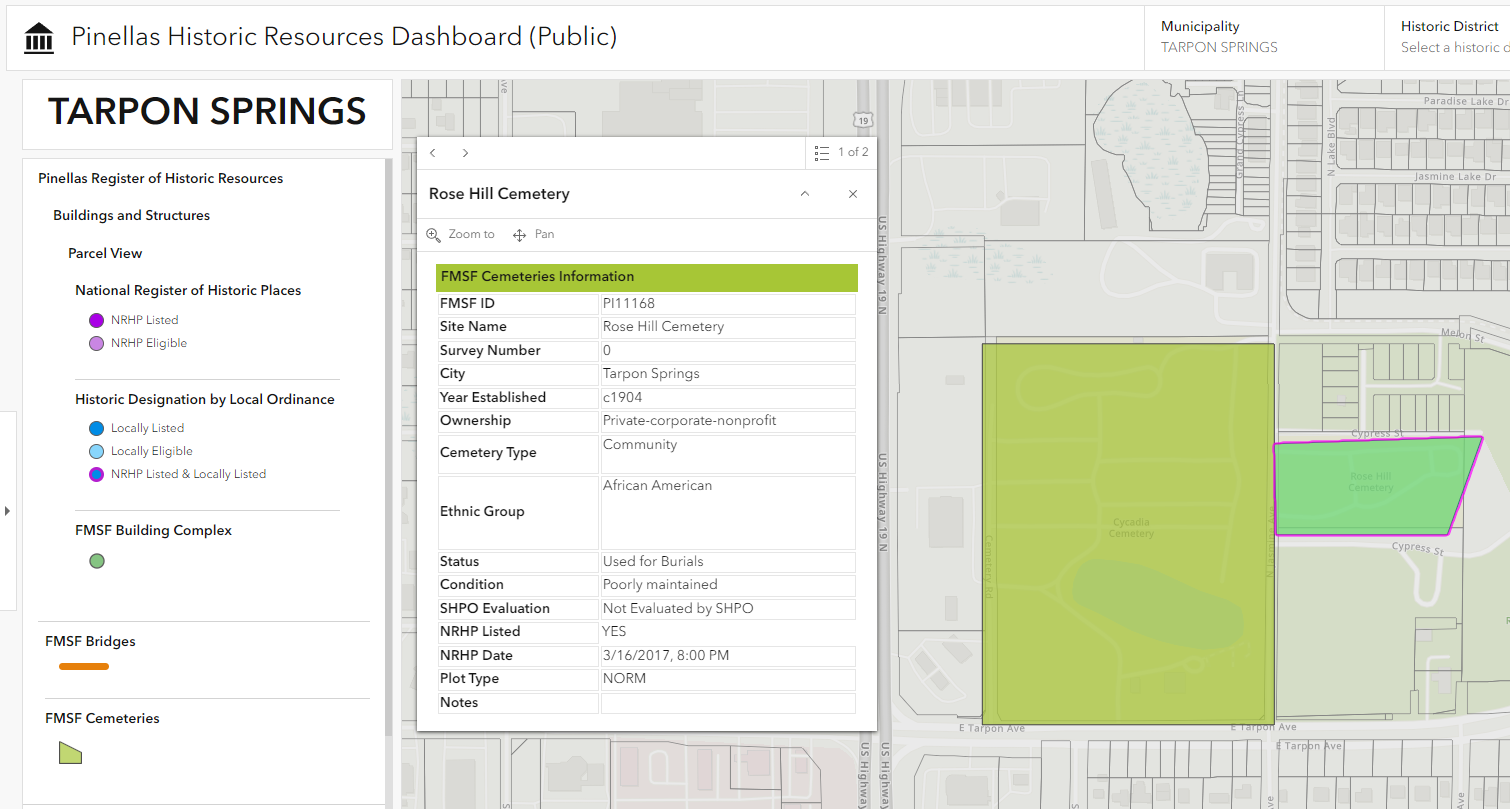The image size is (1510, 809).
Task: Click the FMSF Cemeteries polygon legend symbol
Action: pyautogui.click(x=70, y=753)
